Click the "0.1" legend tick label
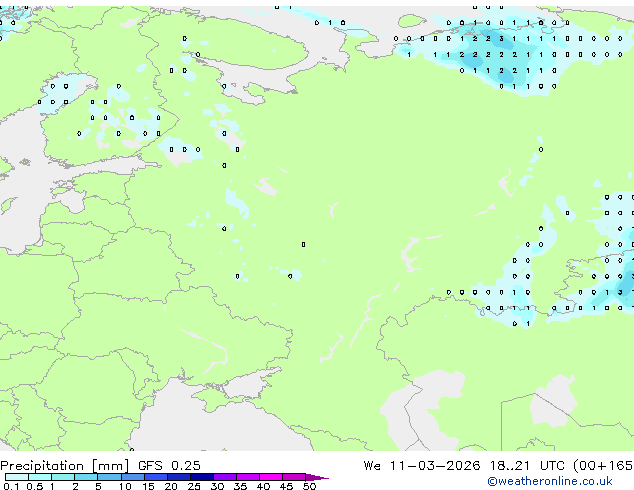 point(9,487)
